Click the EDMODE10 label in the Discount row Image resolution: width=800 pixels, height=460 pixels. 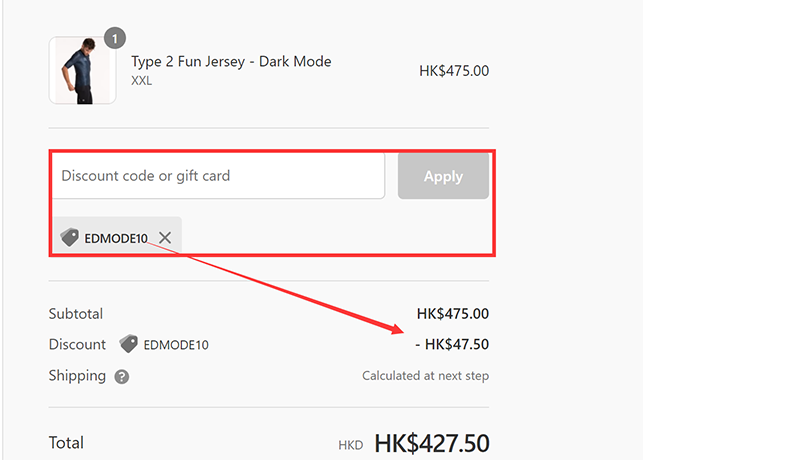point(176,345)
